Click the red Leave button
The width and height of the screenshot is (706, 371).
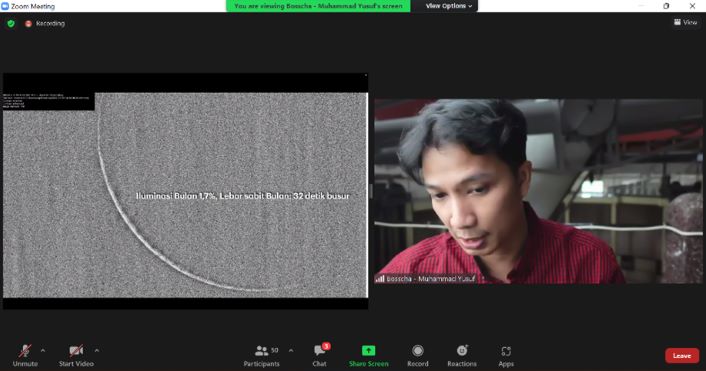click(x=682, y=356)
